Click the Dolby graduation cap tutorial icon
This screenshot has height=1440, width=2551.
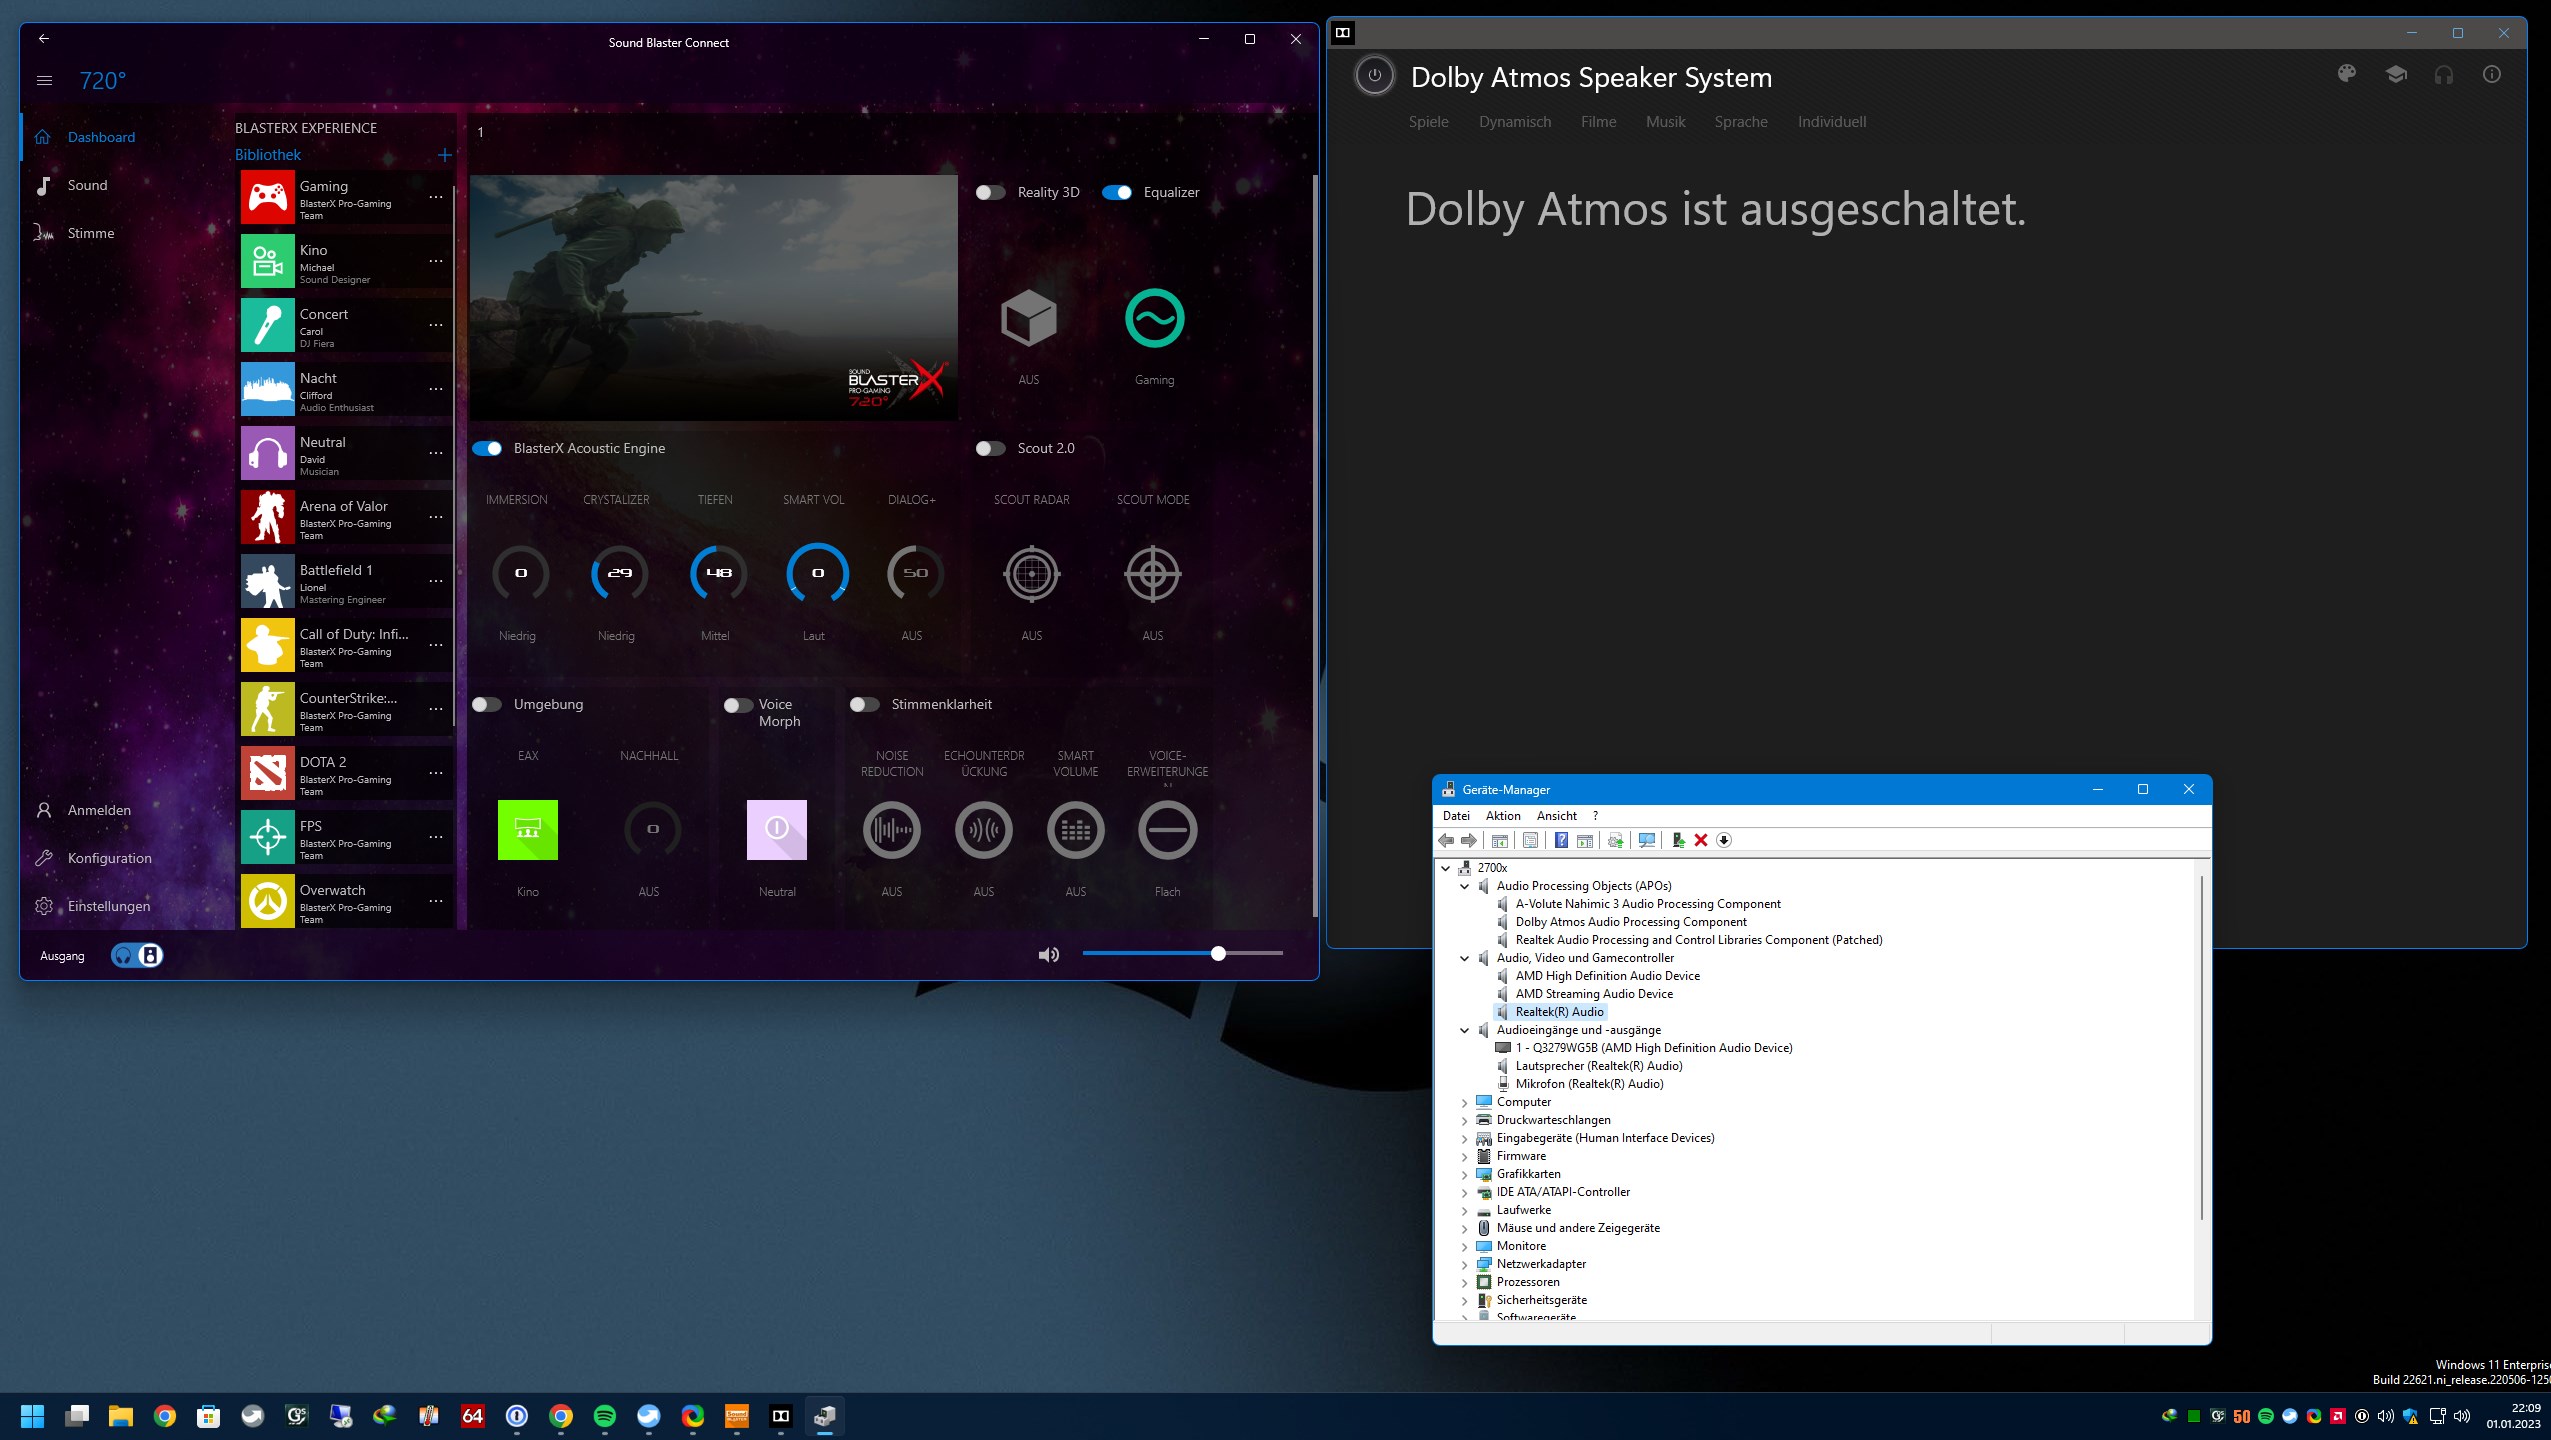[2395, 74]
